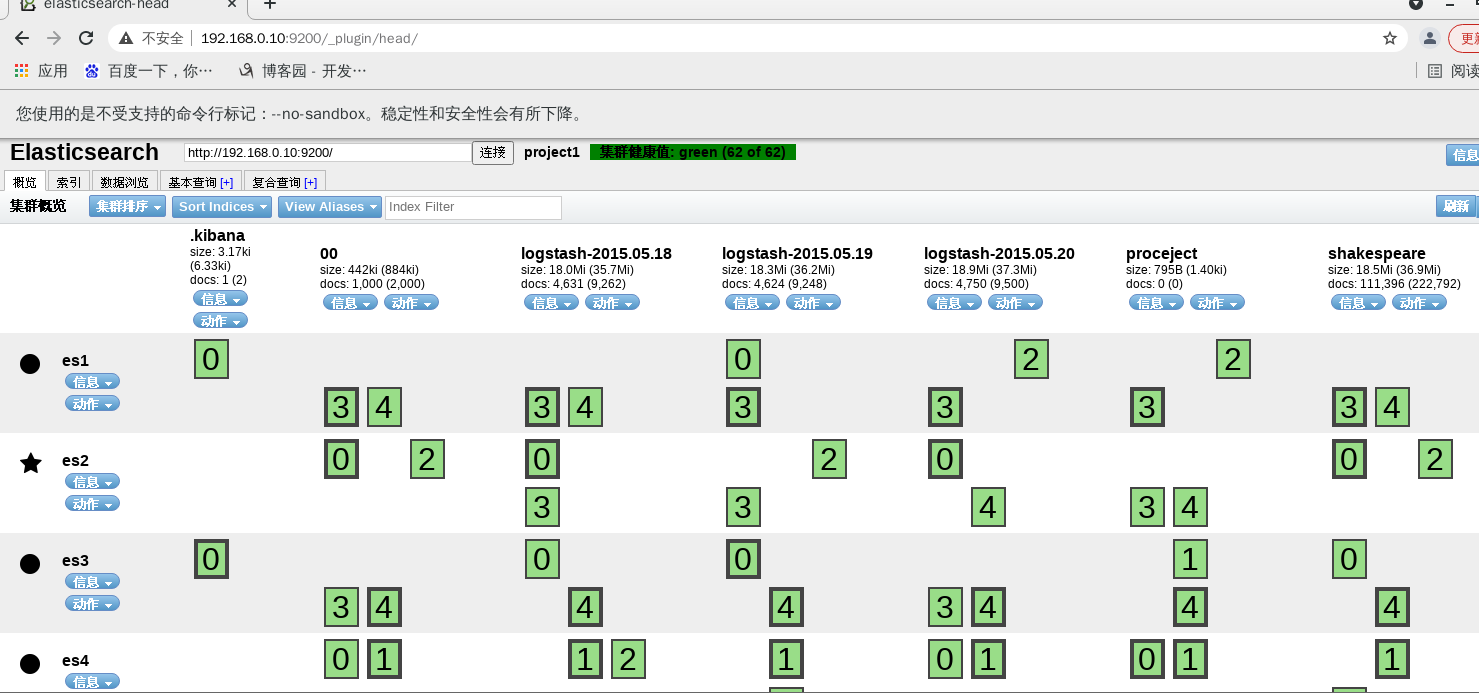Click the 连接 connect button
Viewport: 1479px width, 693px height.
pos(493,153)
